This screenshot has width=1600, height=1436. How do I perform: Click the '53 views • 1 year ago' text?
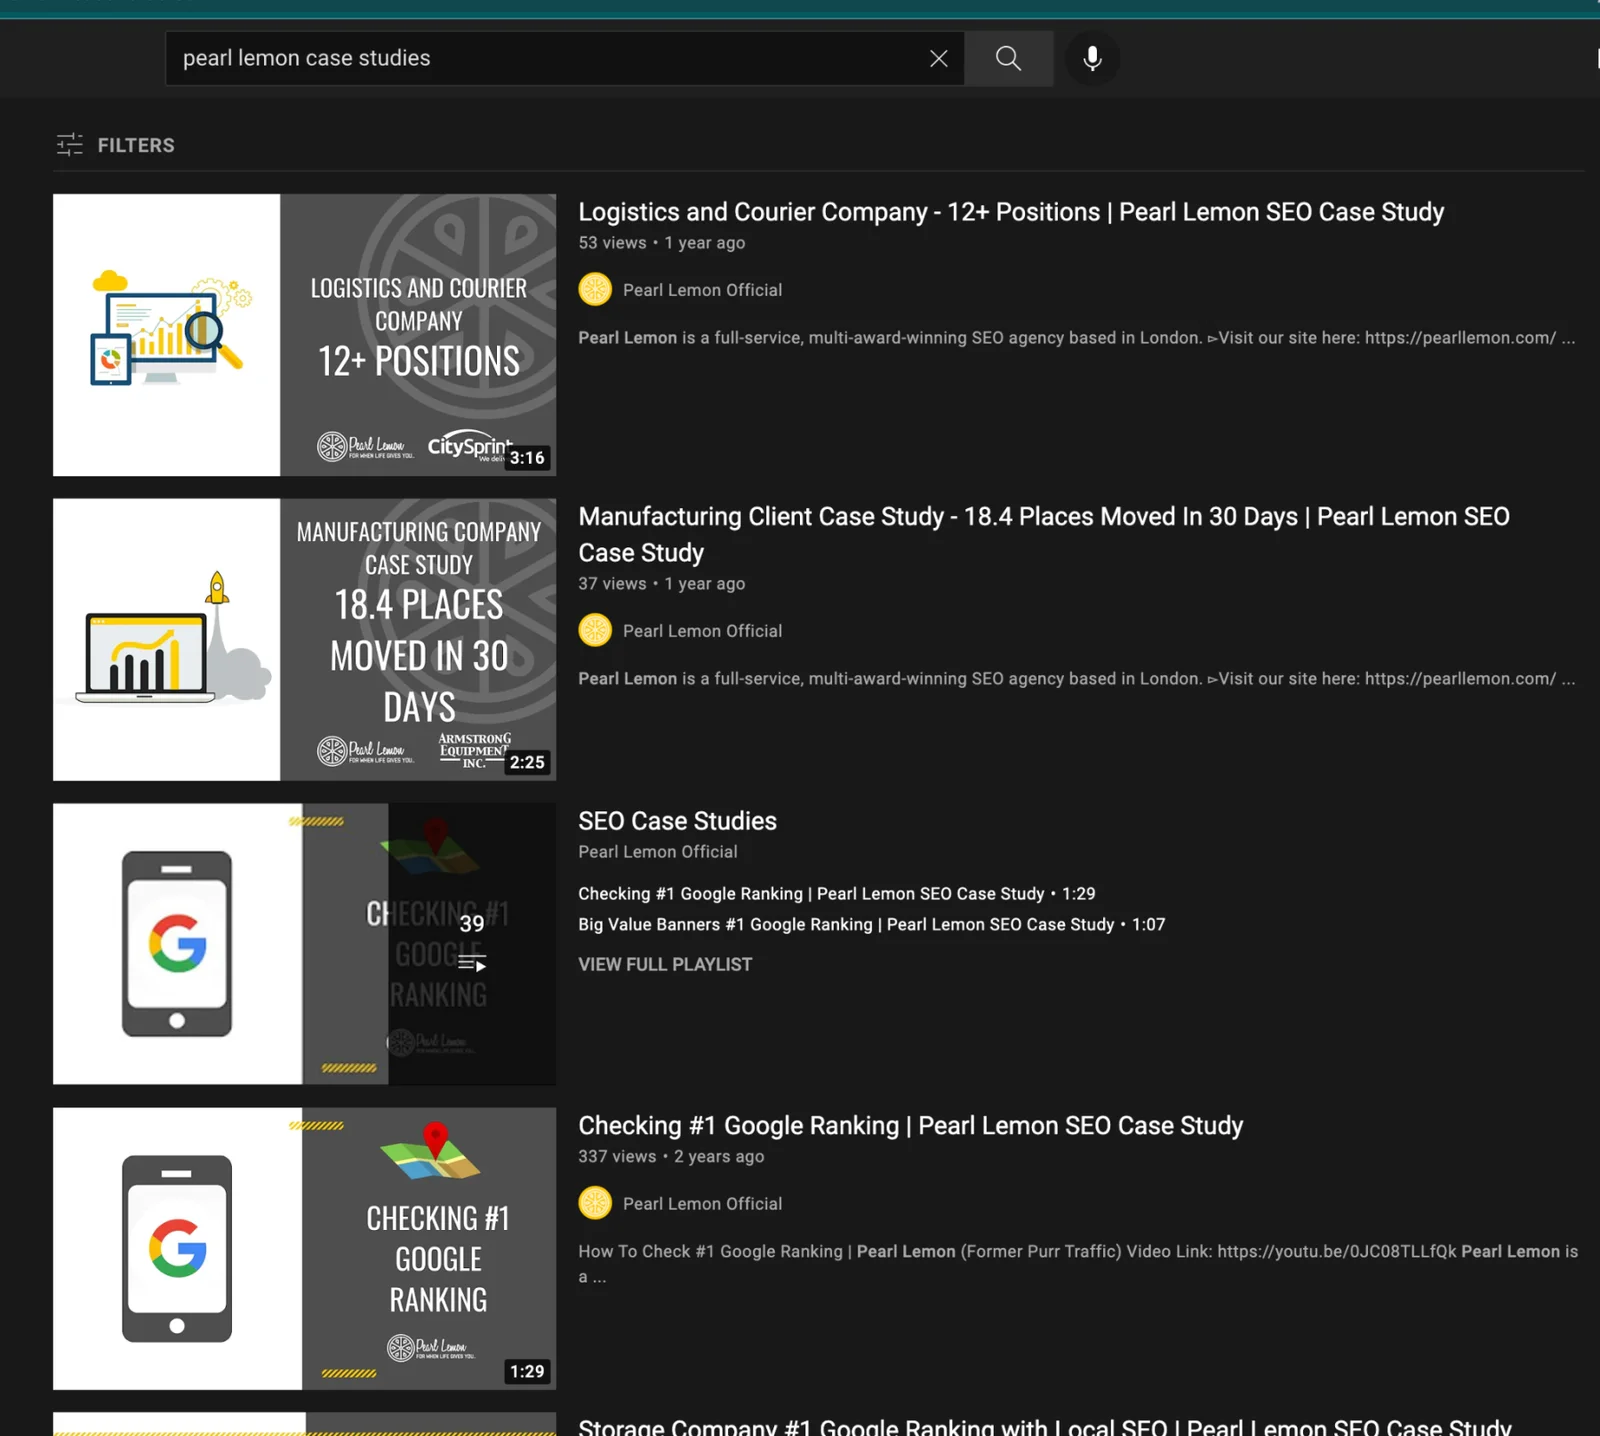click(661, 243)
